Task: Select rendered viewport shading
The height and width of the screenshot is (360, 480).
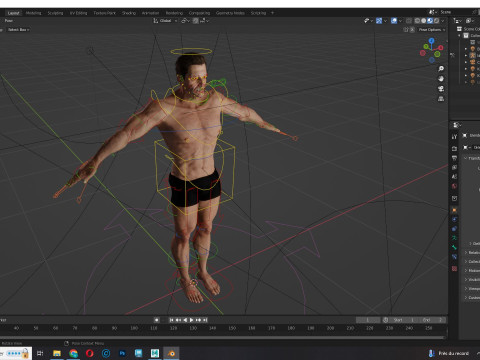Action: click(436, 21)
